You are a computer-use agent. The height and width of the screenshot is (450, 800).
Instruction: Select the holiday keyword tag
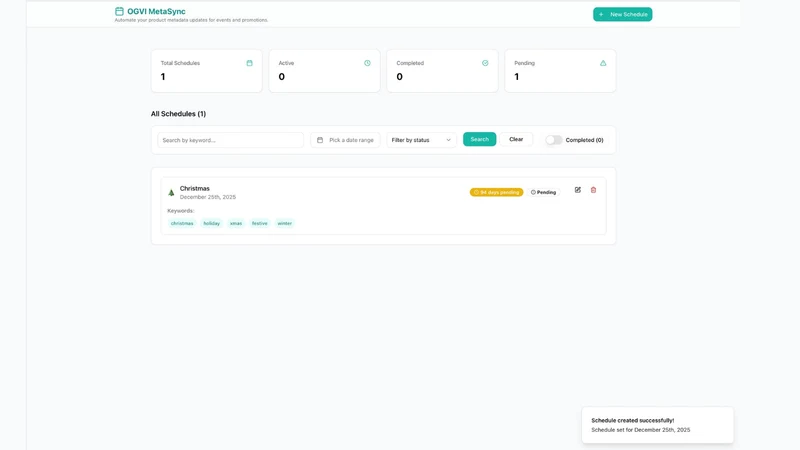[212, 223]
